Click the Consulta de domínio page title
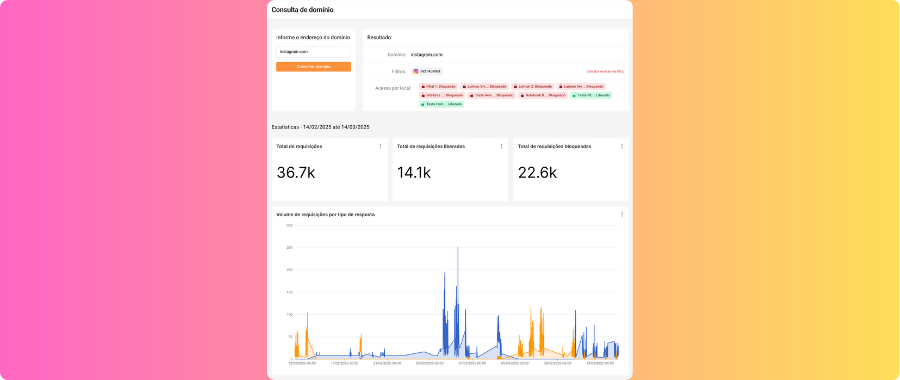Image resolution: width=900 pixels, height=380 pixels. tap(302, 10)
